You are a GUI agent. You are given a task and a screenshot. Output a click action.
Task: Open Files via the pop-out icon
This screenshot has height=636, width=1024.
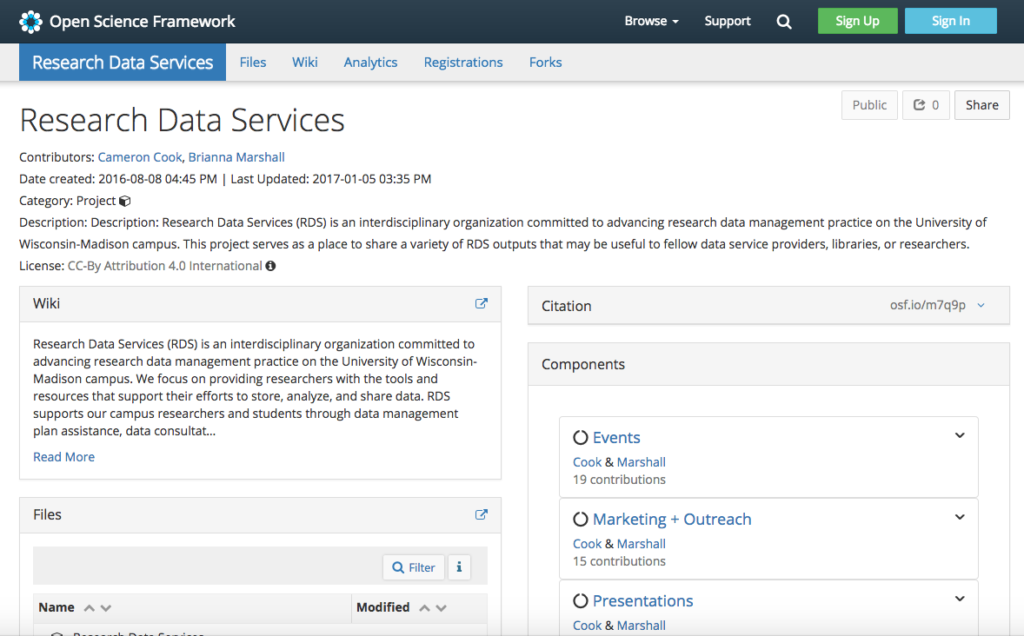tap(481, 514)
